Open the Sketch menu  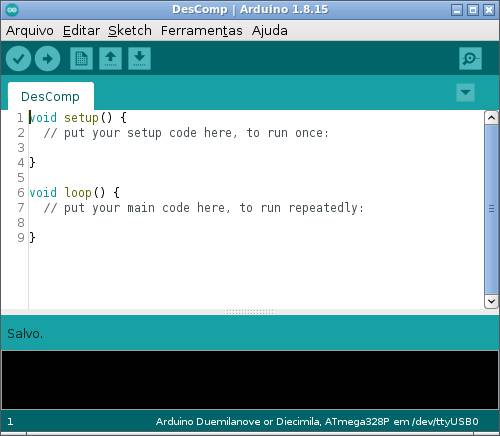pos(130,31)
